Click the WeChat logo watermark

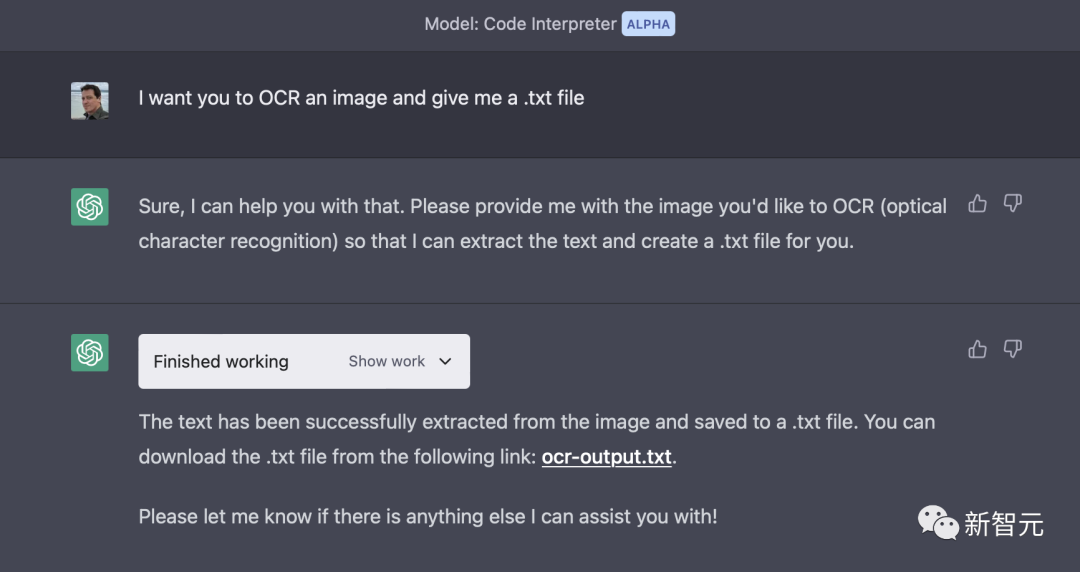(938, 523)
